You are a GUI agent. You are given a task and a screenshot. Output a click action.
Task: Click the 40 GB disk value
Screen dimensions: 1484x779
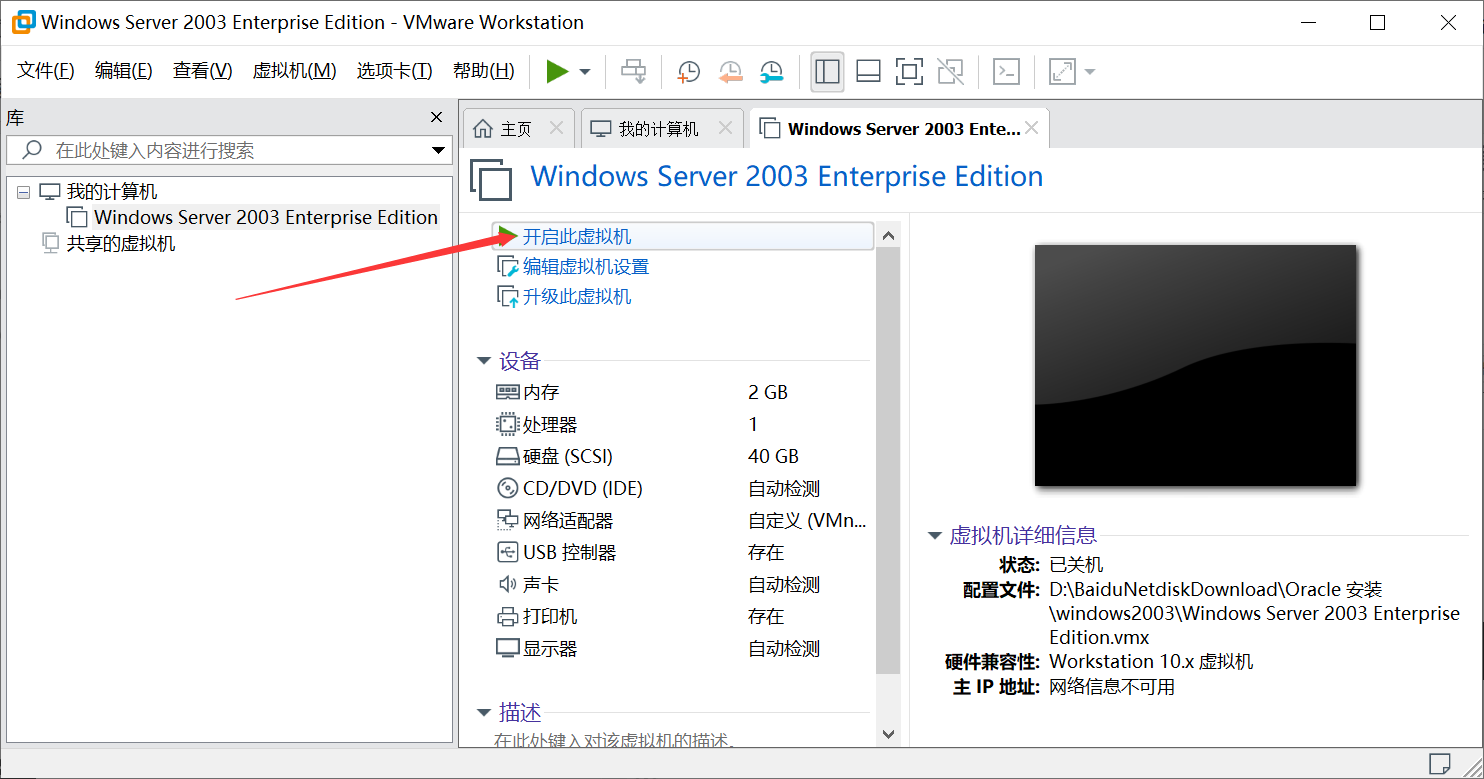tap(773, 456)
